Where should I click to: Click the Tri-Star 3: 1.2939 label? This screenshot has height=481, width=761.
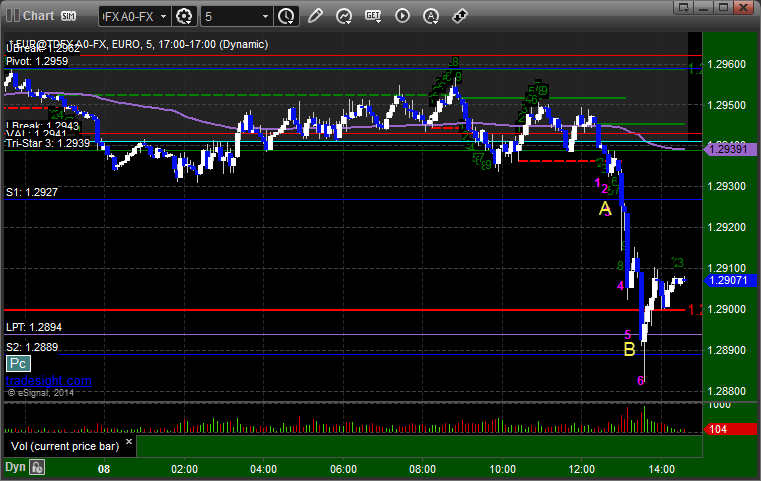click(48, 143)
